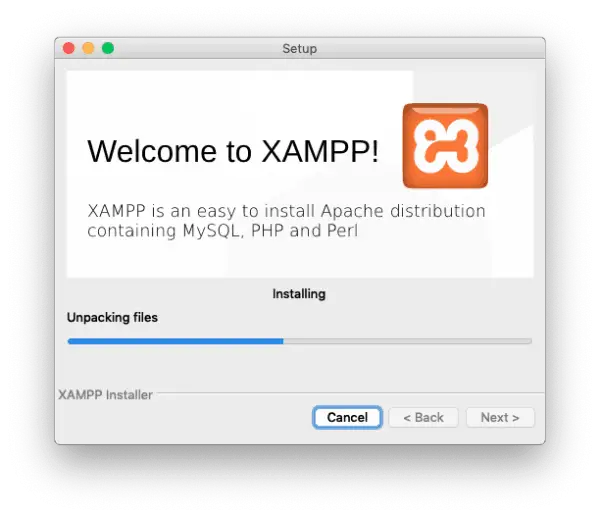Screen dimensions: 600x517
Task: Click the blue filled part of progress bar
Action: (175, 341)
